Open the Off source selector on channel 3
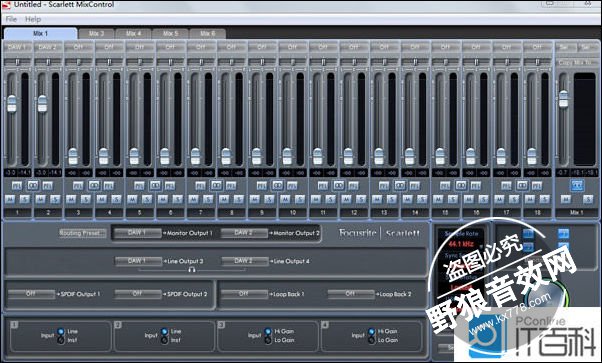The height and width of the screenshot is (363, 602). pos(78,47)
